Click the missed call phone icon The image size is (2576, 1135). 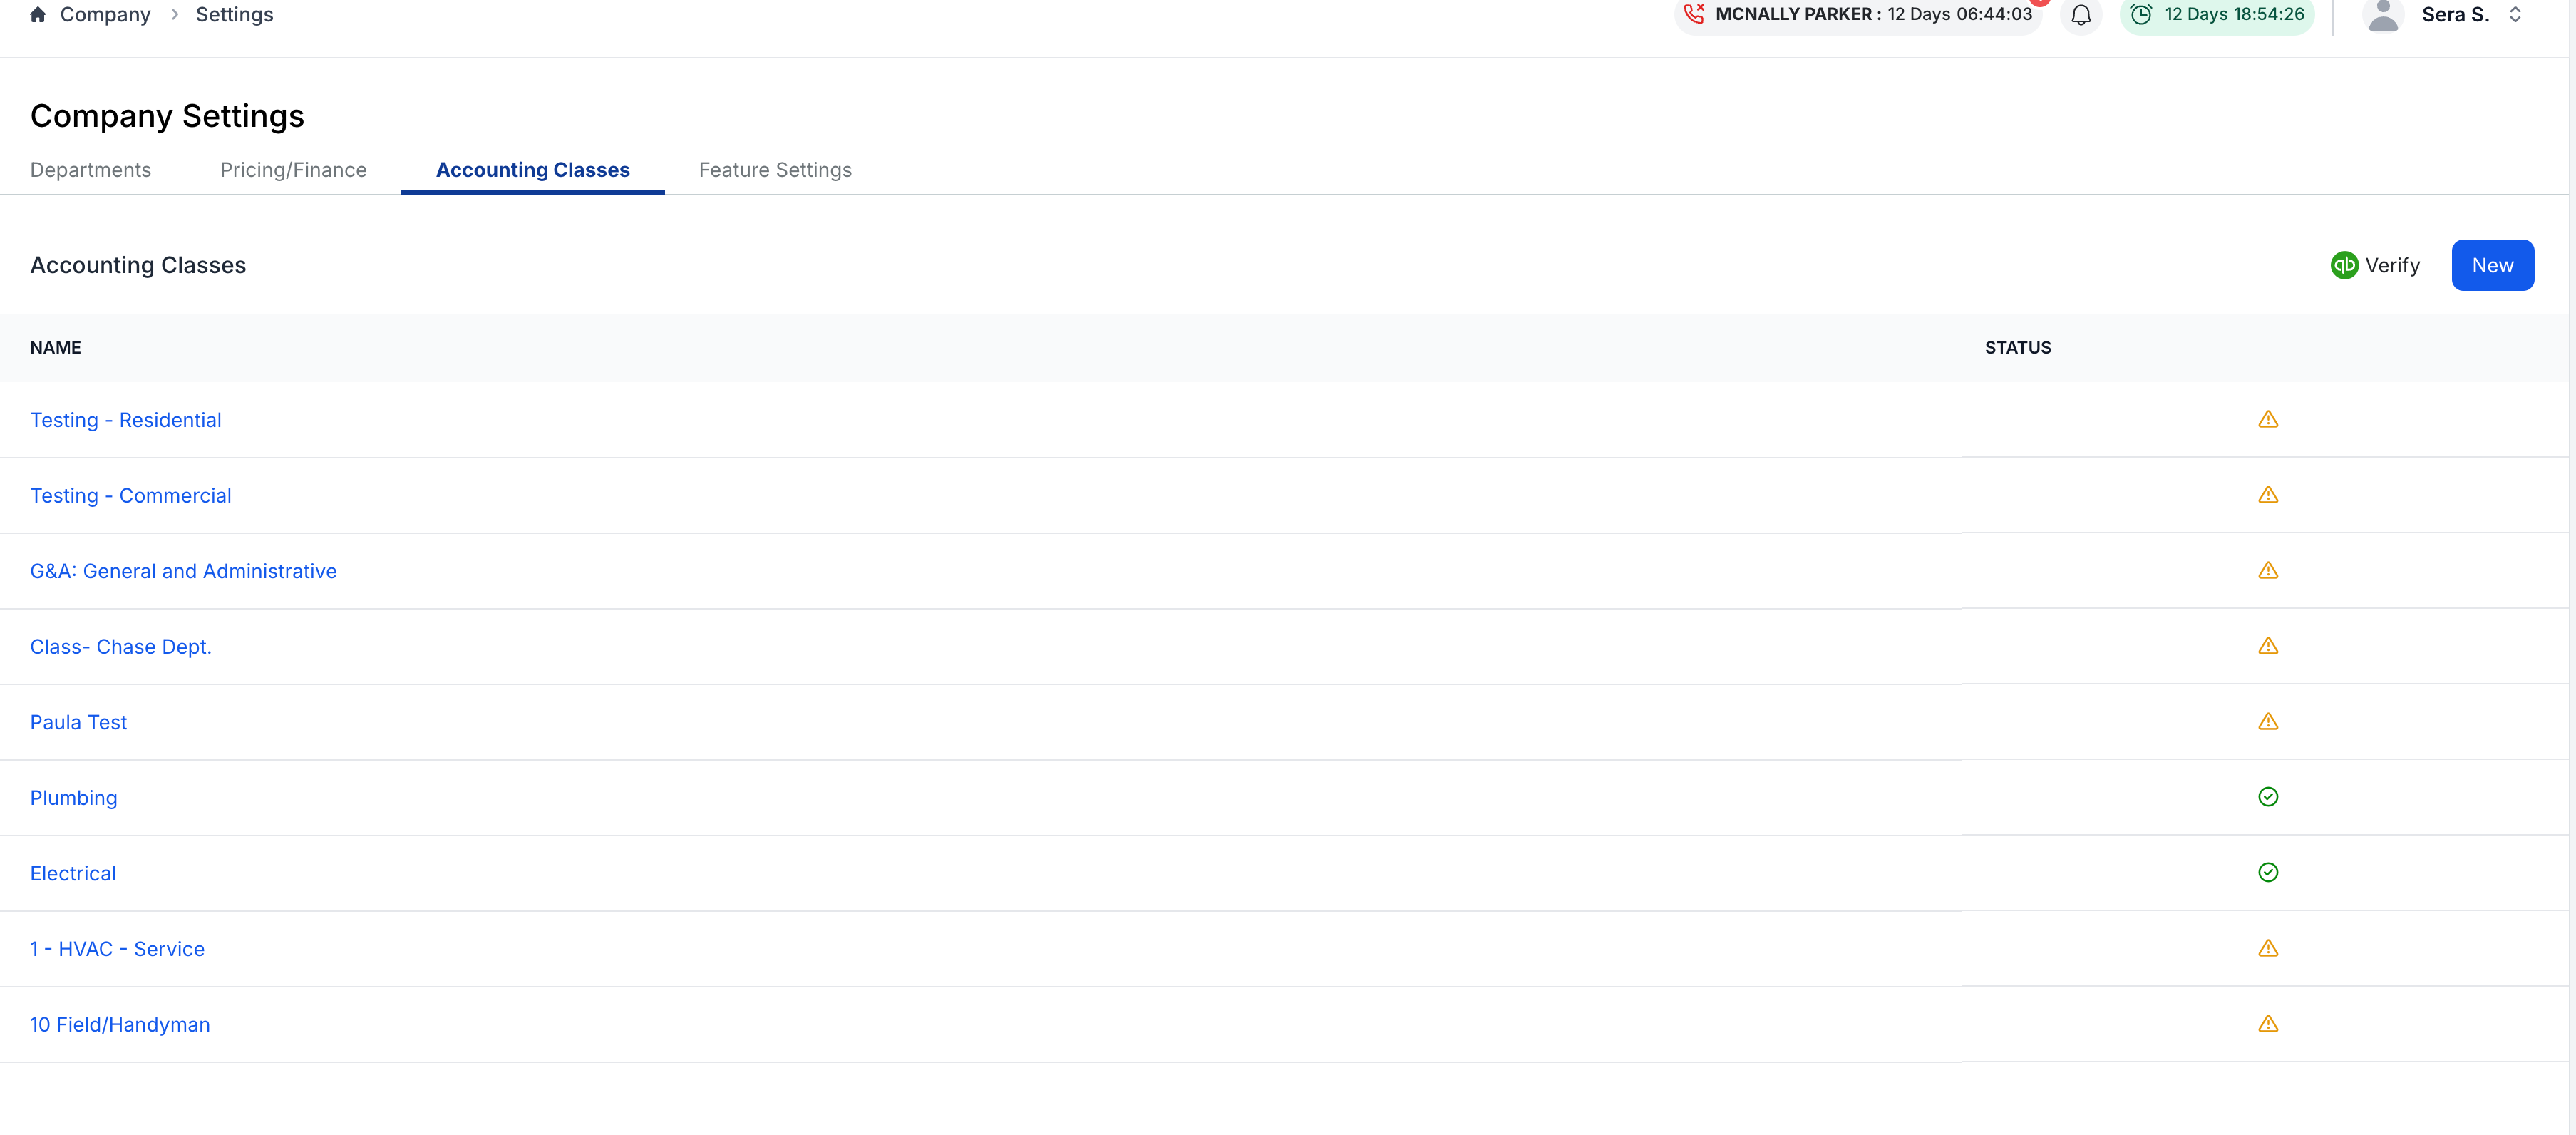1694,14
